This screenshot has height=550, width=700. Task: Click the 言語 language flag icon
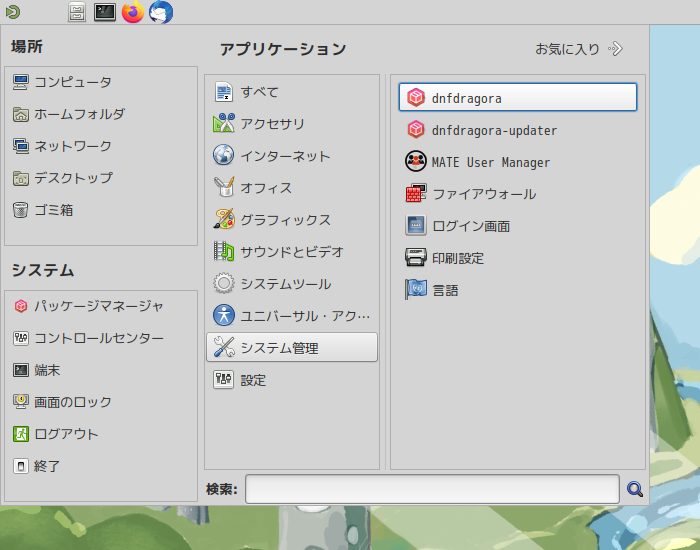(416, 289)
